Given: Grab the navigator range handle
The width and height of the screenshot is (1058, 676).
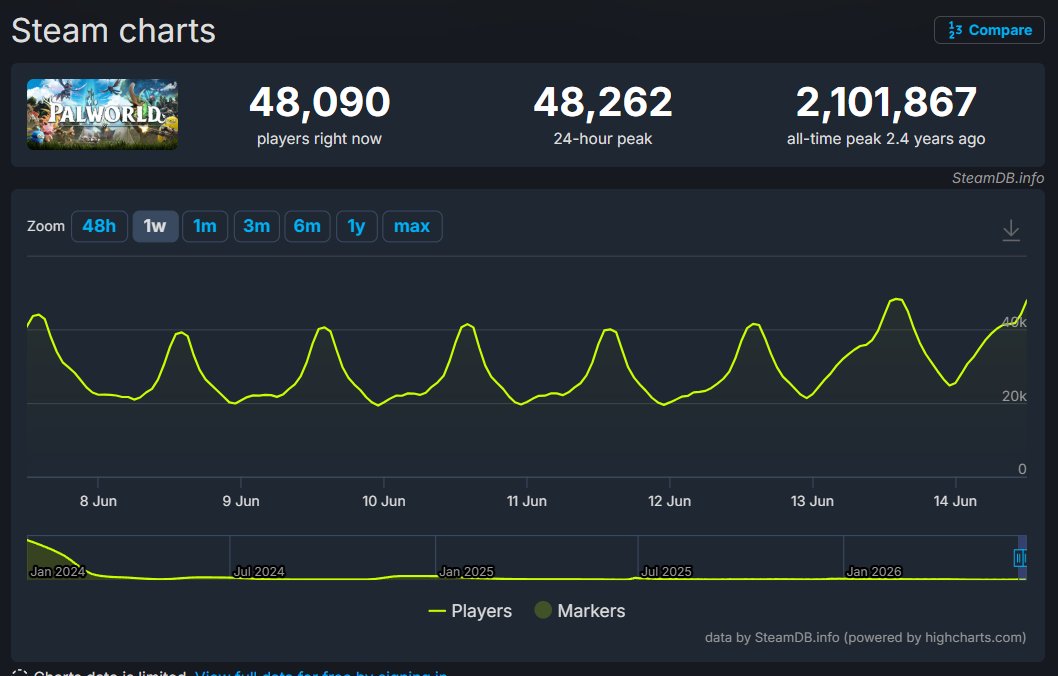Looking at the screenshot, I should [1020, 558].
